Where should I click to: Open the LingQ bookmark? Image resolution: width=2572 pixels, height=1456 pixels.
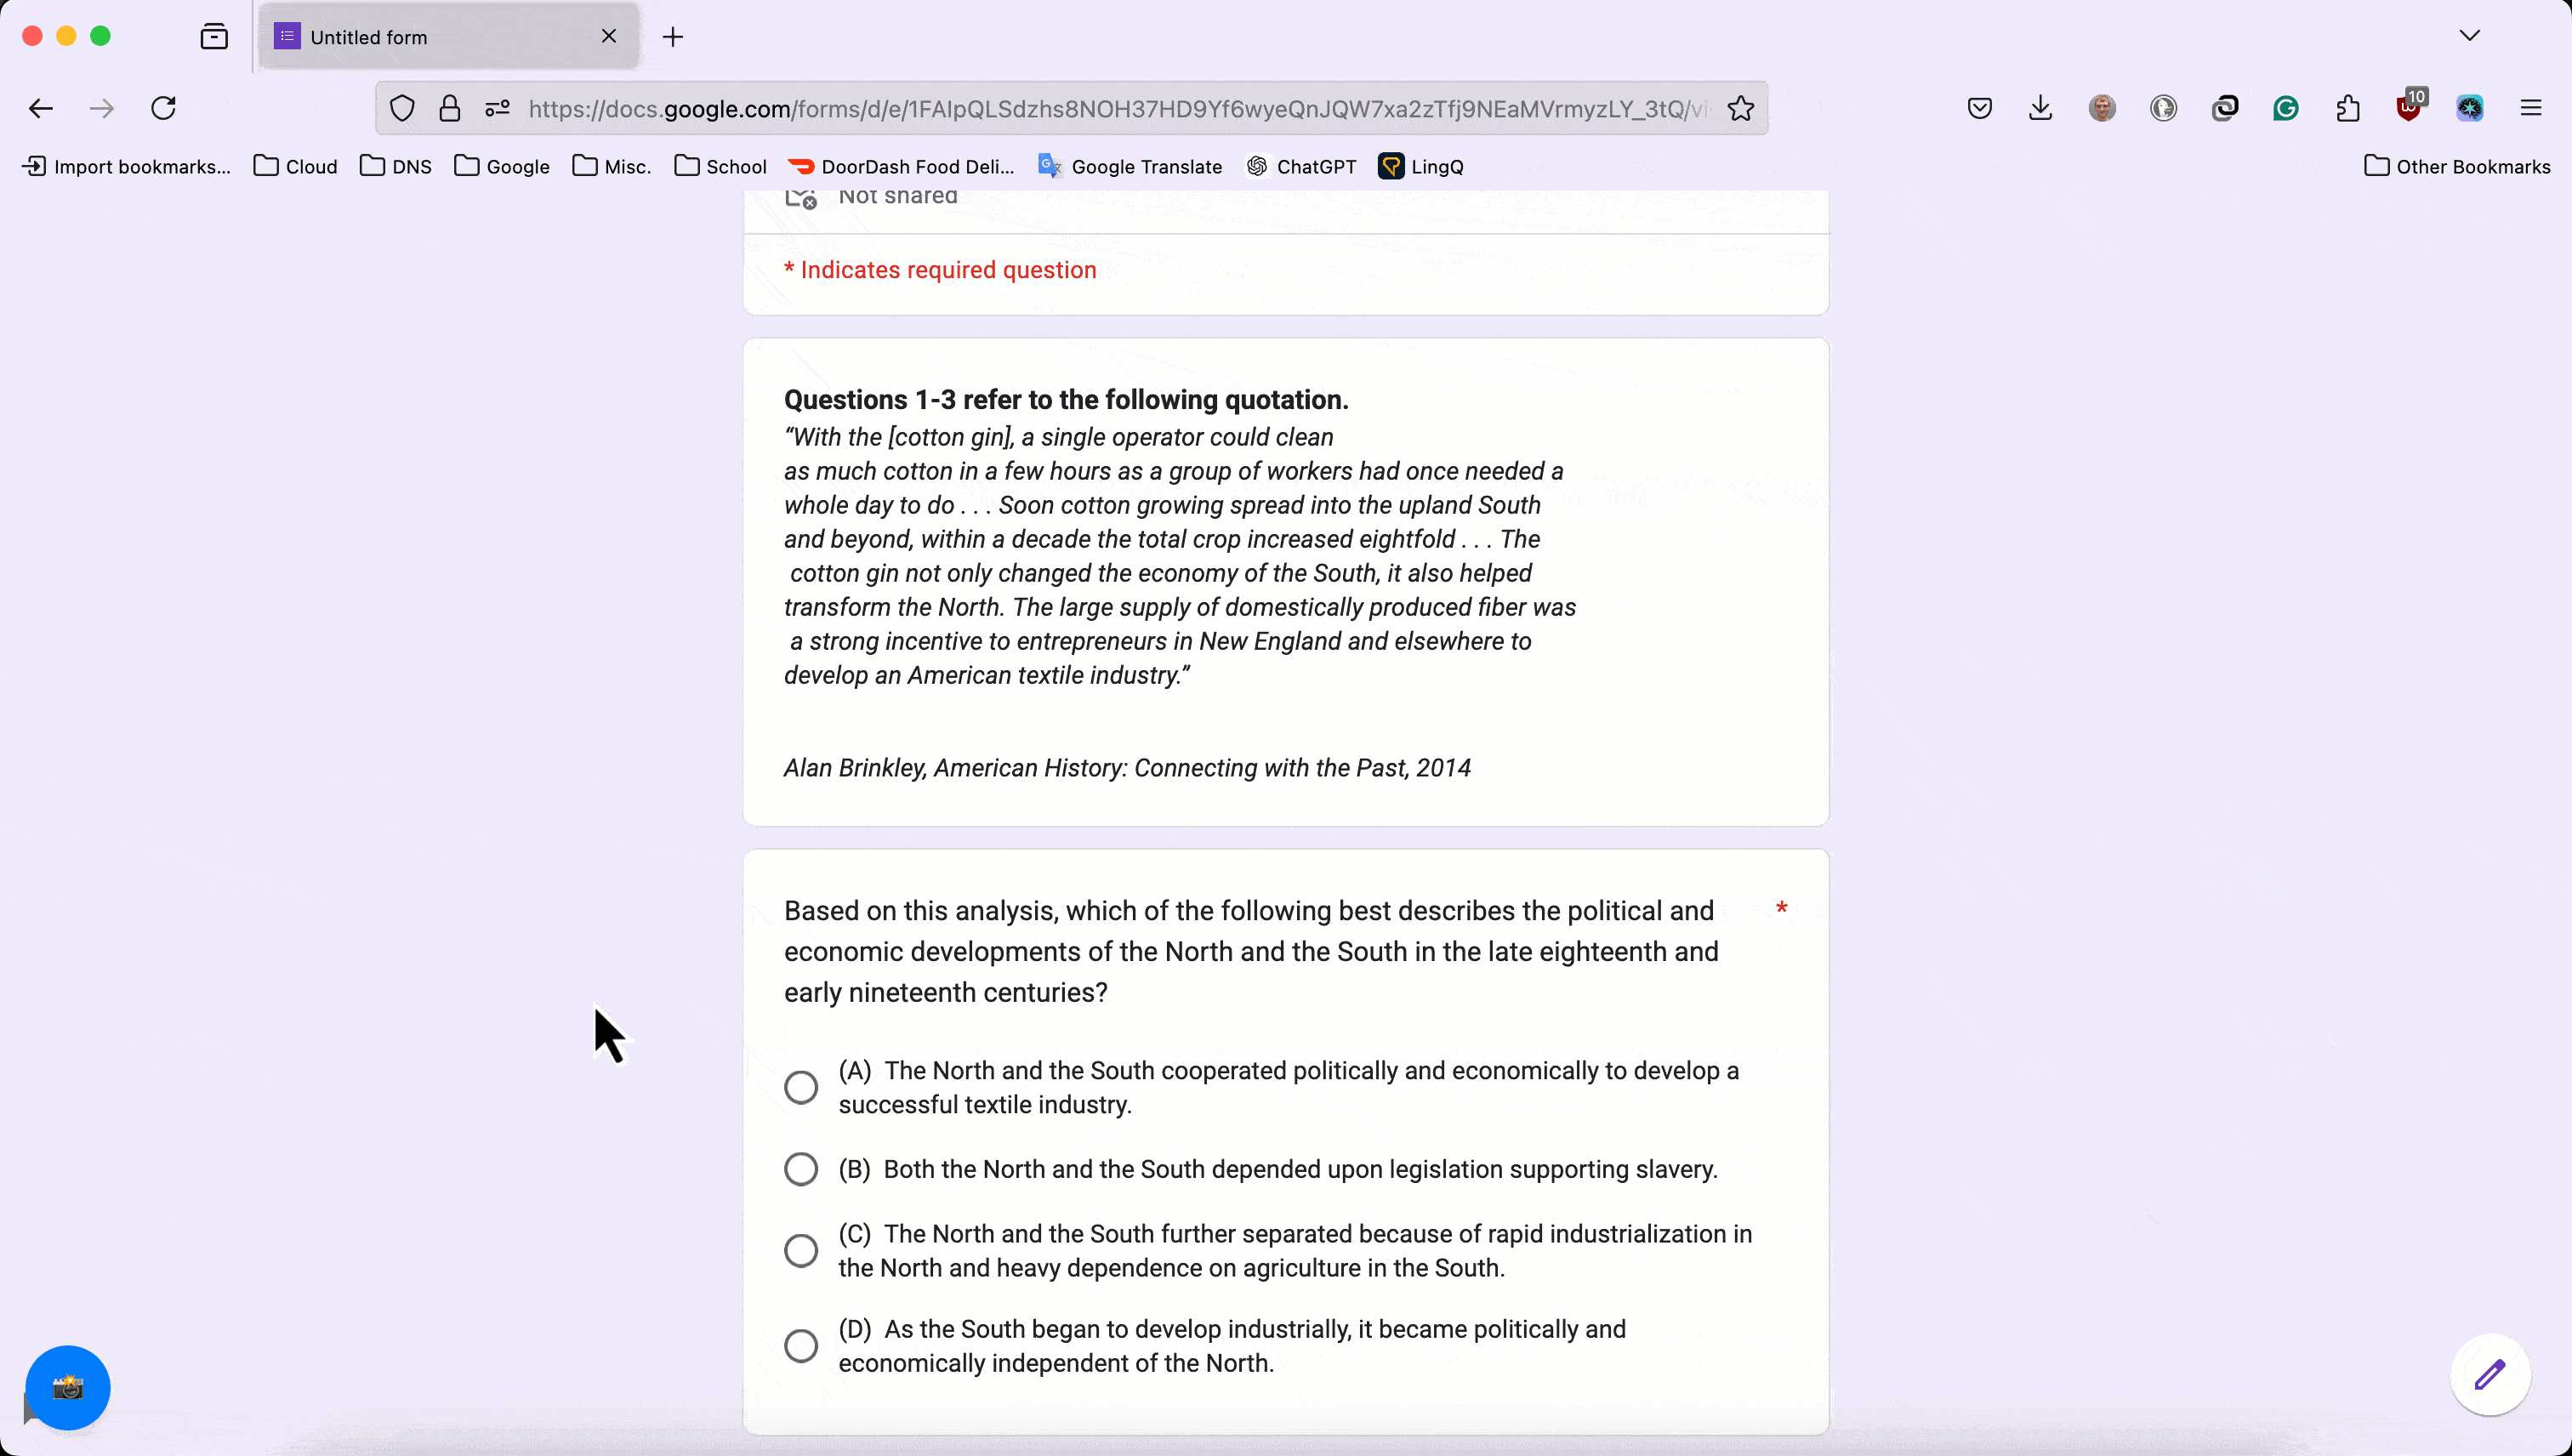1421,166
